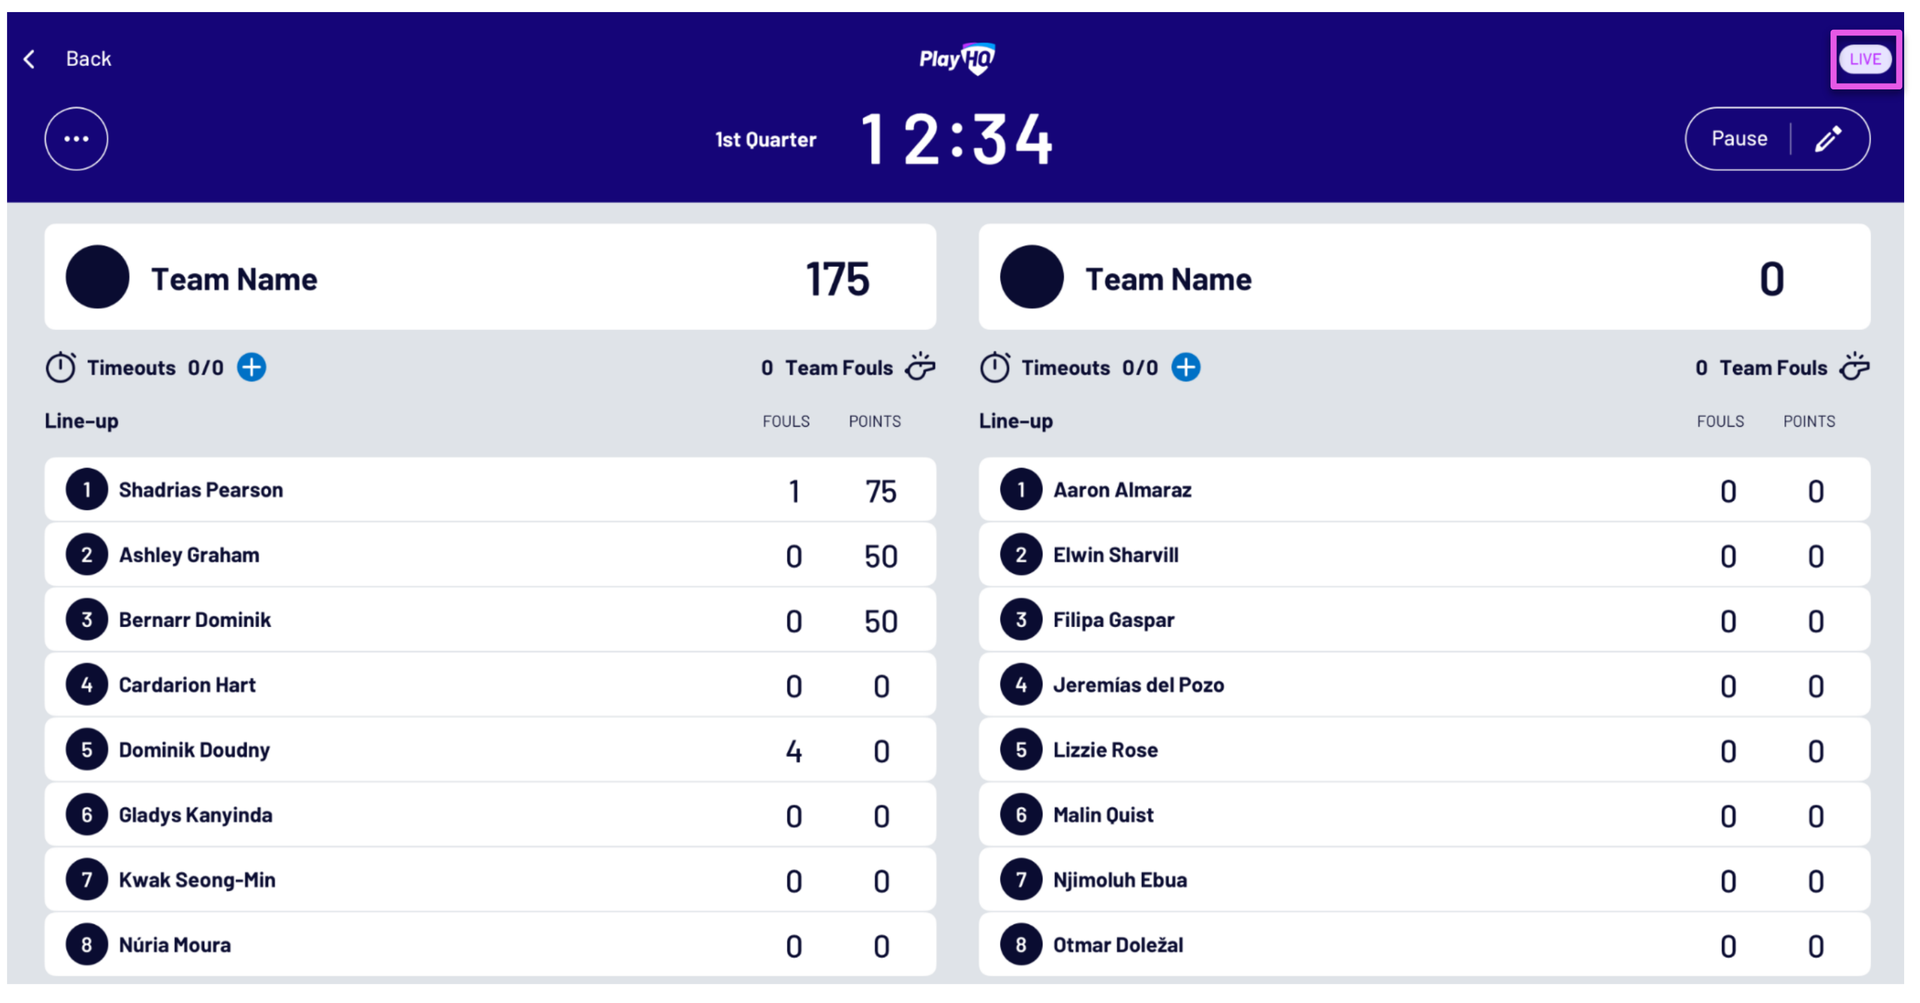The width and height of the screenshot is (1920, 1003).
Task: Click the left team score 175
Action: [838, 279]
